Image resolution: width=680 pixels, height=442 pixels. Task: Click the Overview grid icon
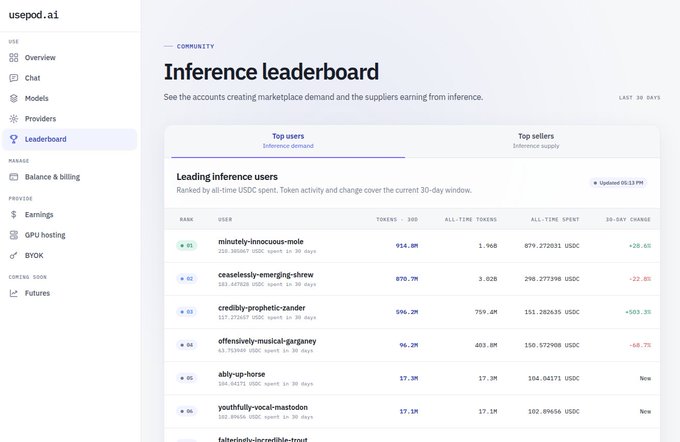14,58
